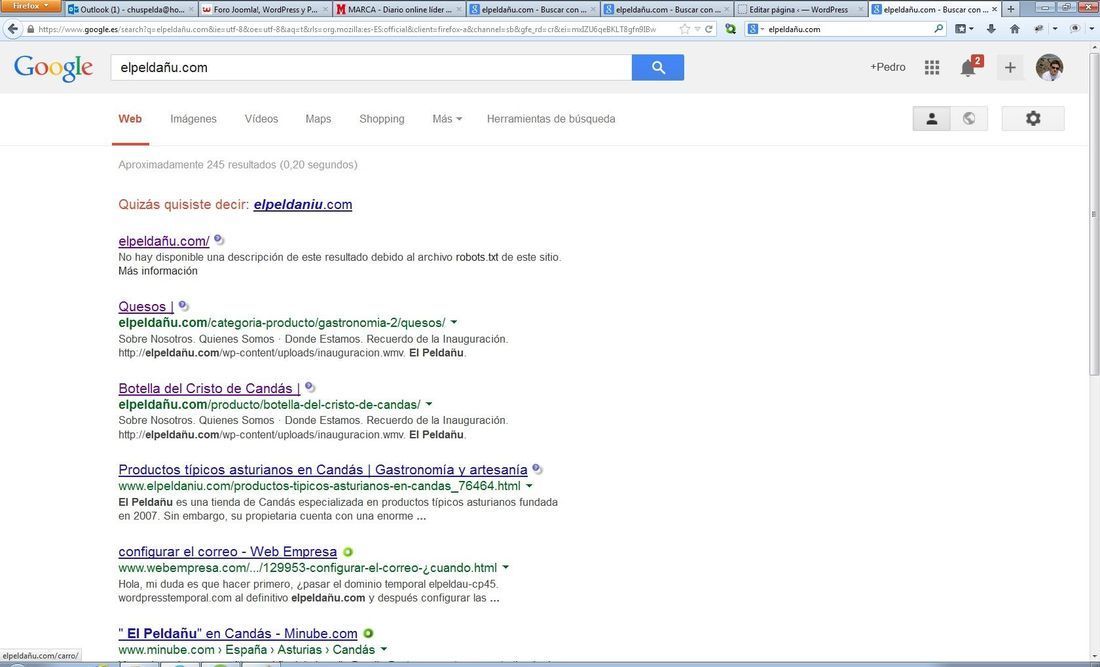Open Herramientas de búsqueda
This screenshot has width=1100, height=667.
pyautogui.click(x=551, y=119)
